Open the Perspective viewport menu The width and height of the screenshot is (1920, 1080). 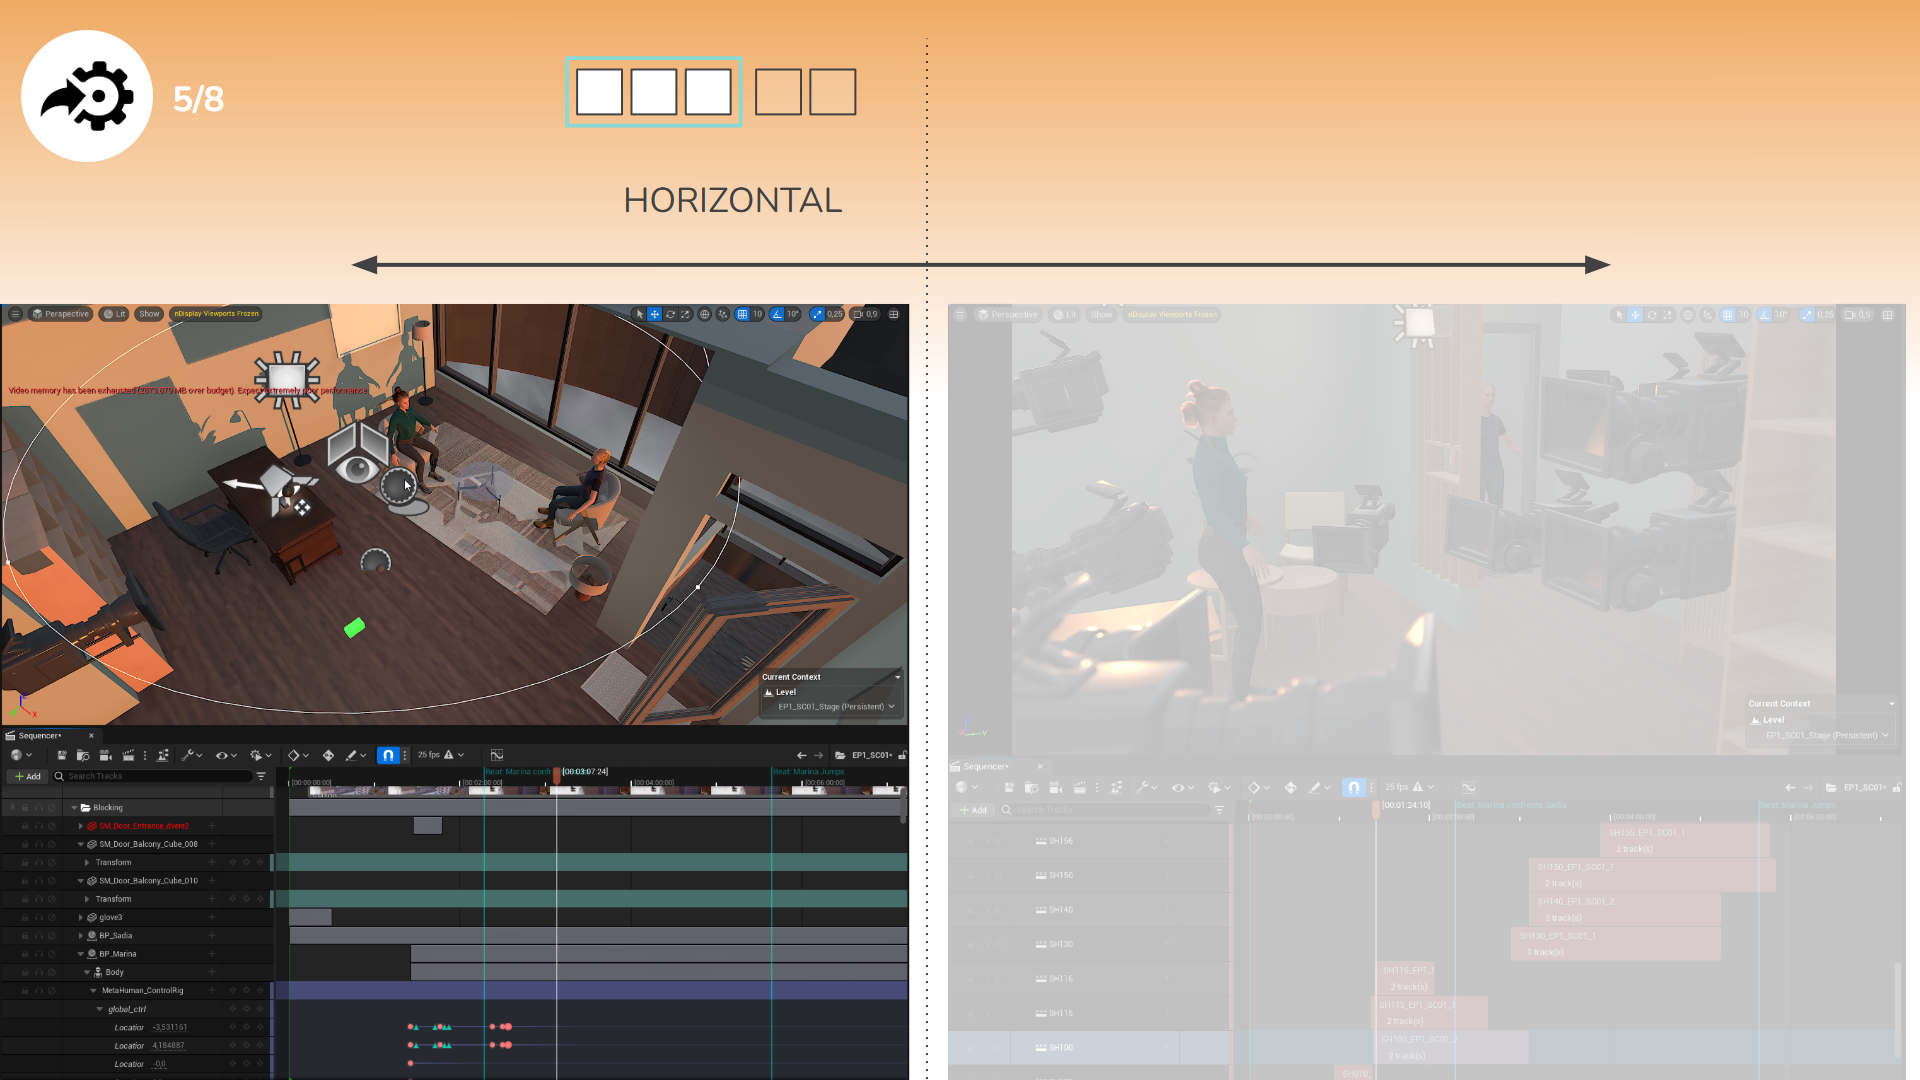pyautogui.click(x=61, y=314)
